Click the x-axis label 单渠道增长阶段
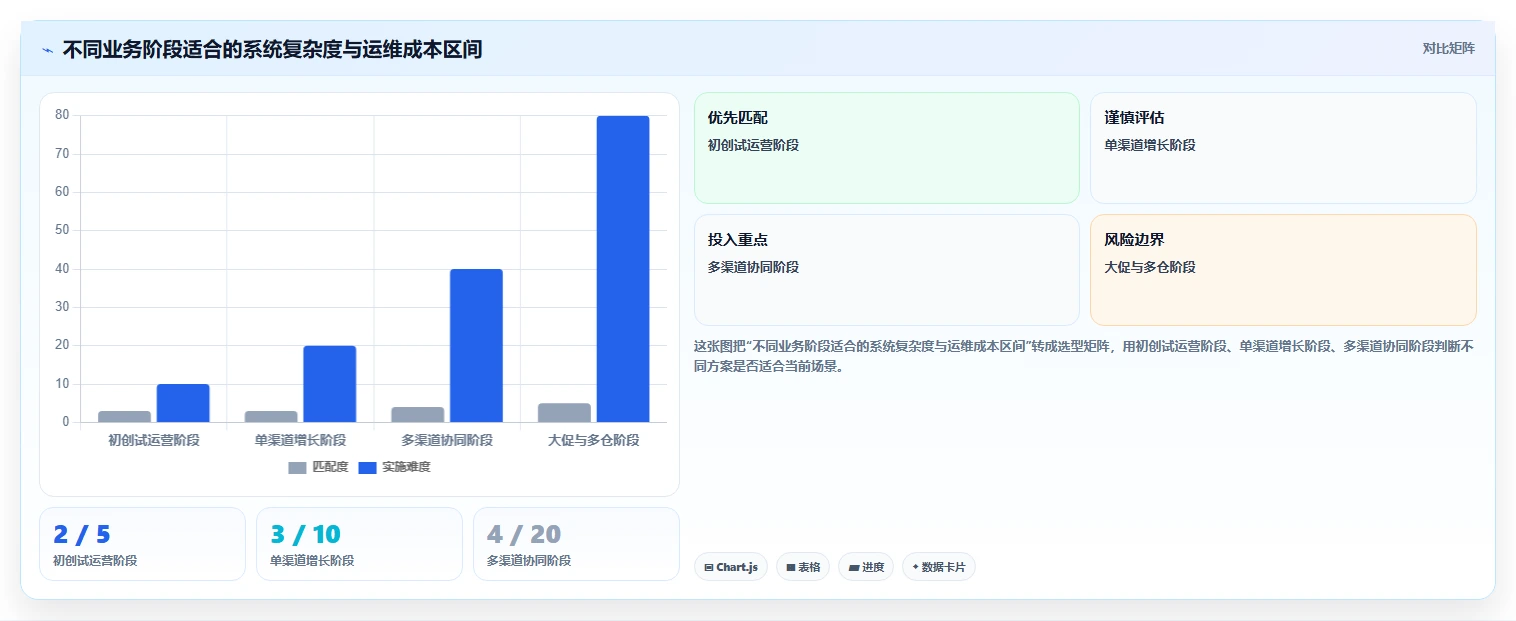The width and height of the screenshot is (1516, 621). tap(300, 440)
